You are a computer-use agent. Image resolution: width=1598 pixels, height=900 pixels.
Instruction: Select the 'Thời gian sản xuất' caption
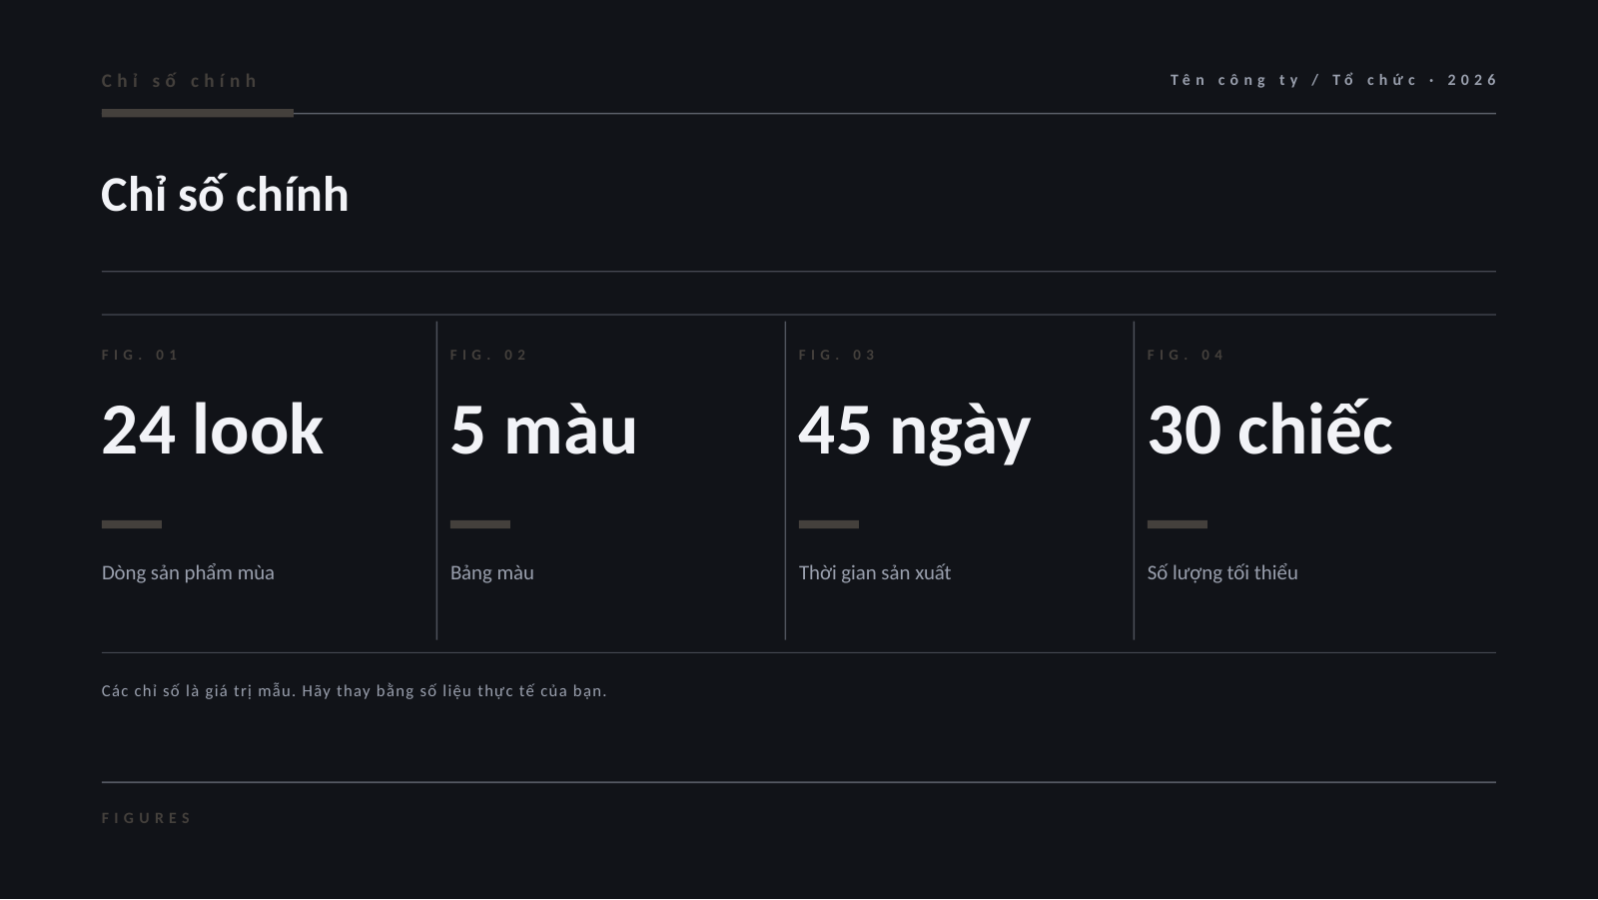coord(875,573)
